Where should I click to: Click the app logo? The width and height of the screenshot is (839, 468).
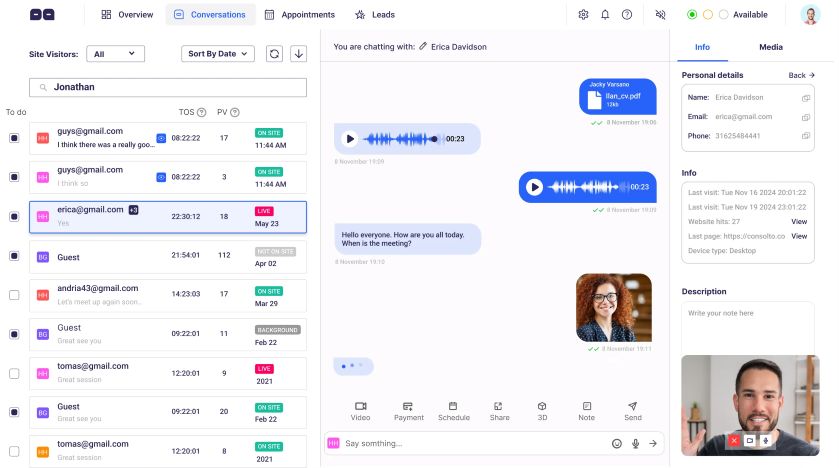(x=42, y=14)
